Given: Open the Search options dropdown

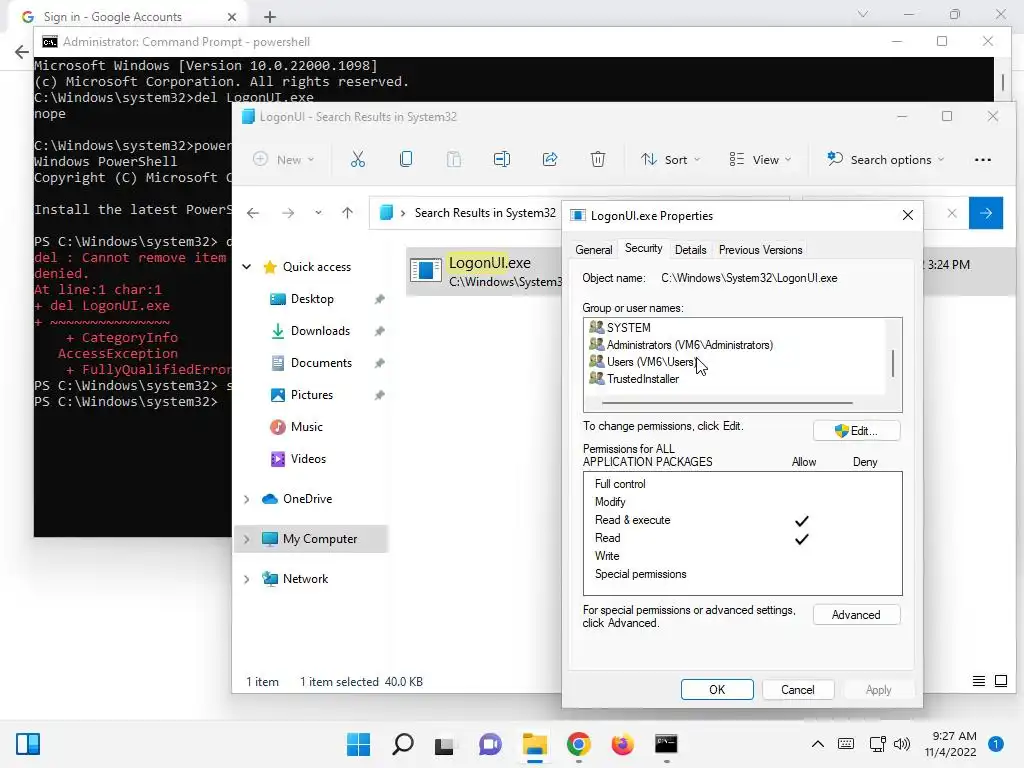Looking at the screenshot, I should [x=886, y=159].
